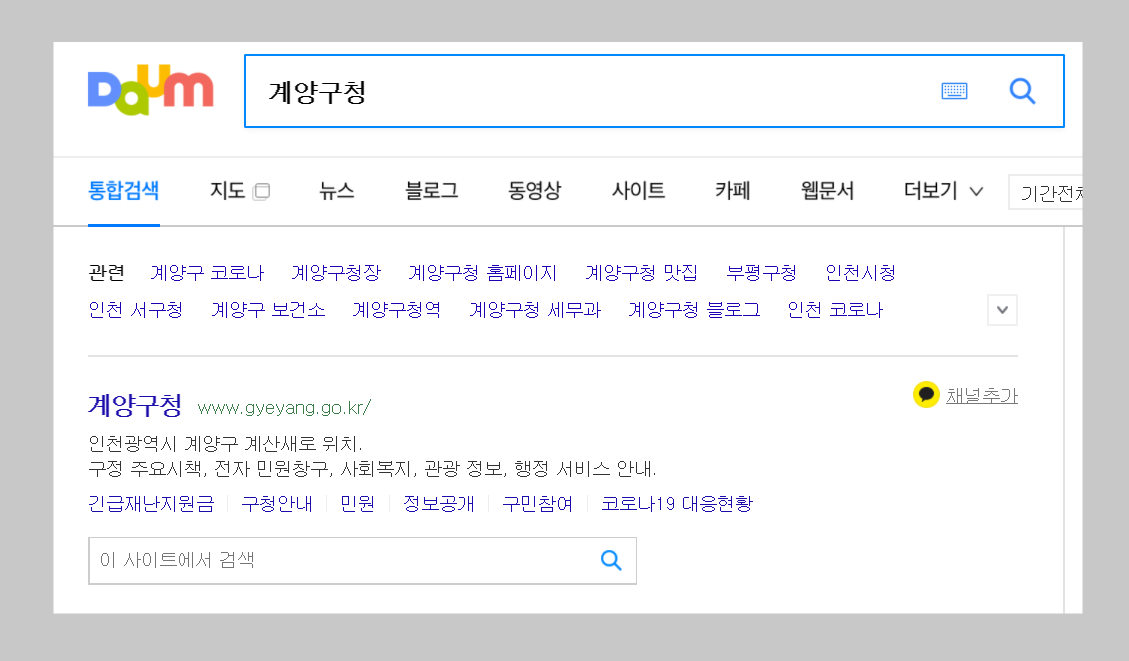The width and height of the screenshot is (1129, 661).
Task: Click the magnifier icon in site search box
Action: [x=611, y=560]
